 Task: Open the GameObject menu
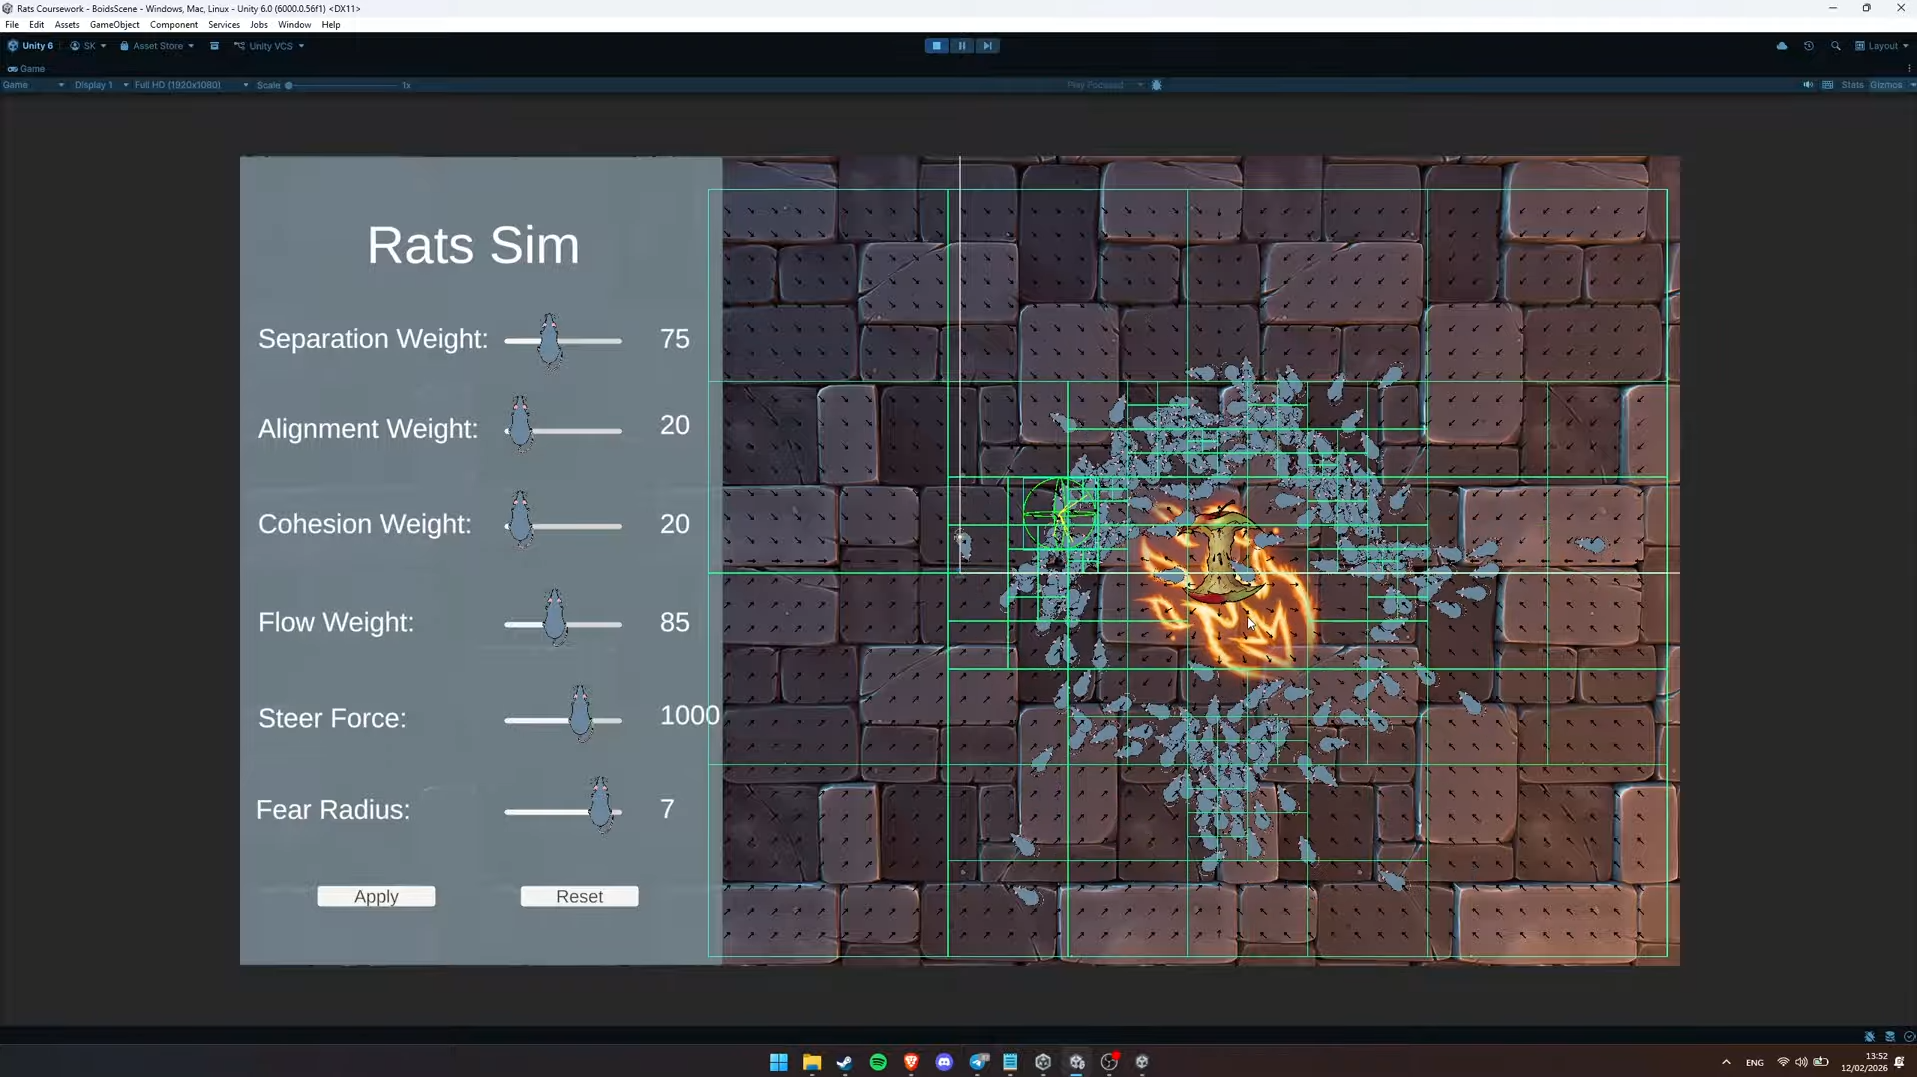click(115, 25)
